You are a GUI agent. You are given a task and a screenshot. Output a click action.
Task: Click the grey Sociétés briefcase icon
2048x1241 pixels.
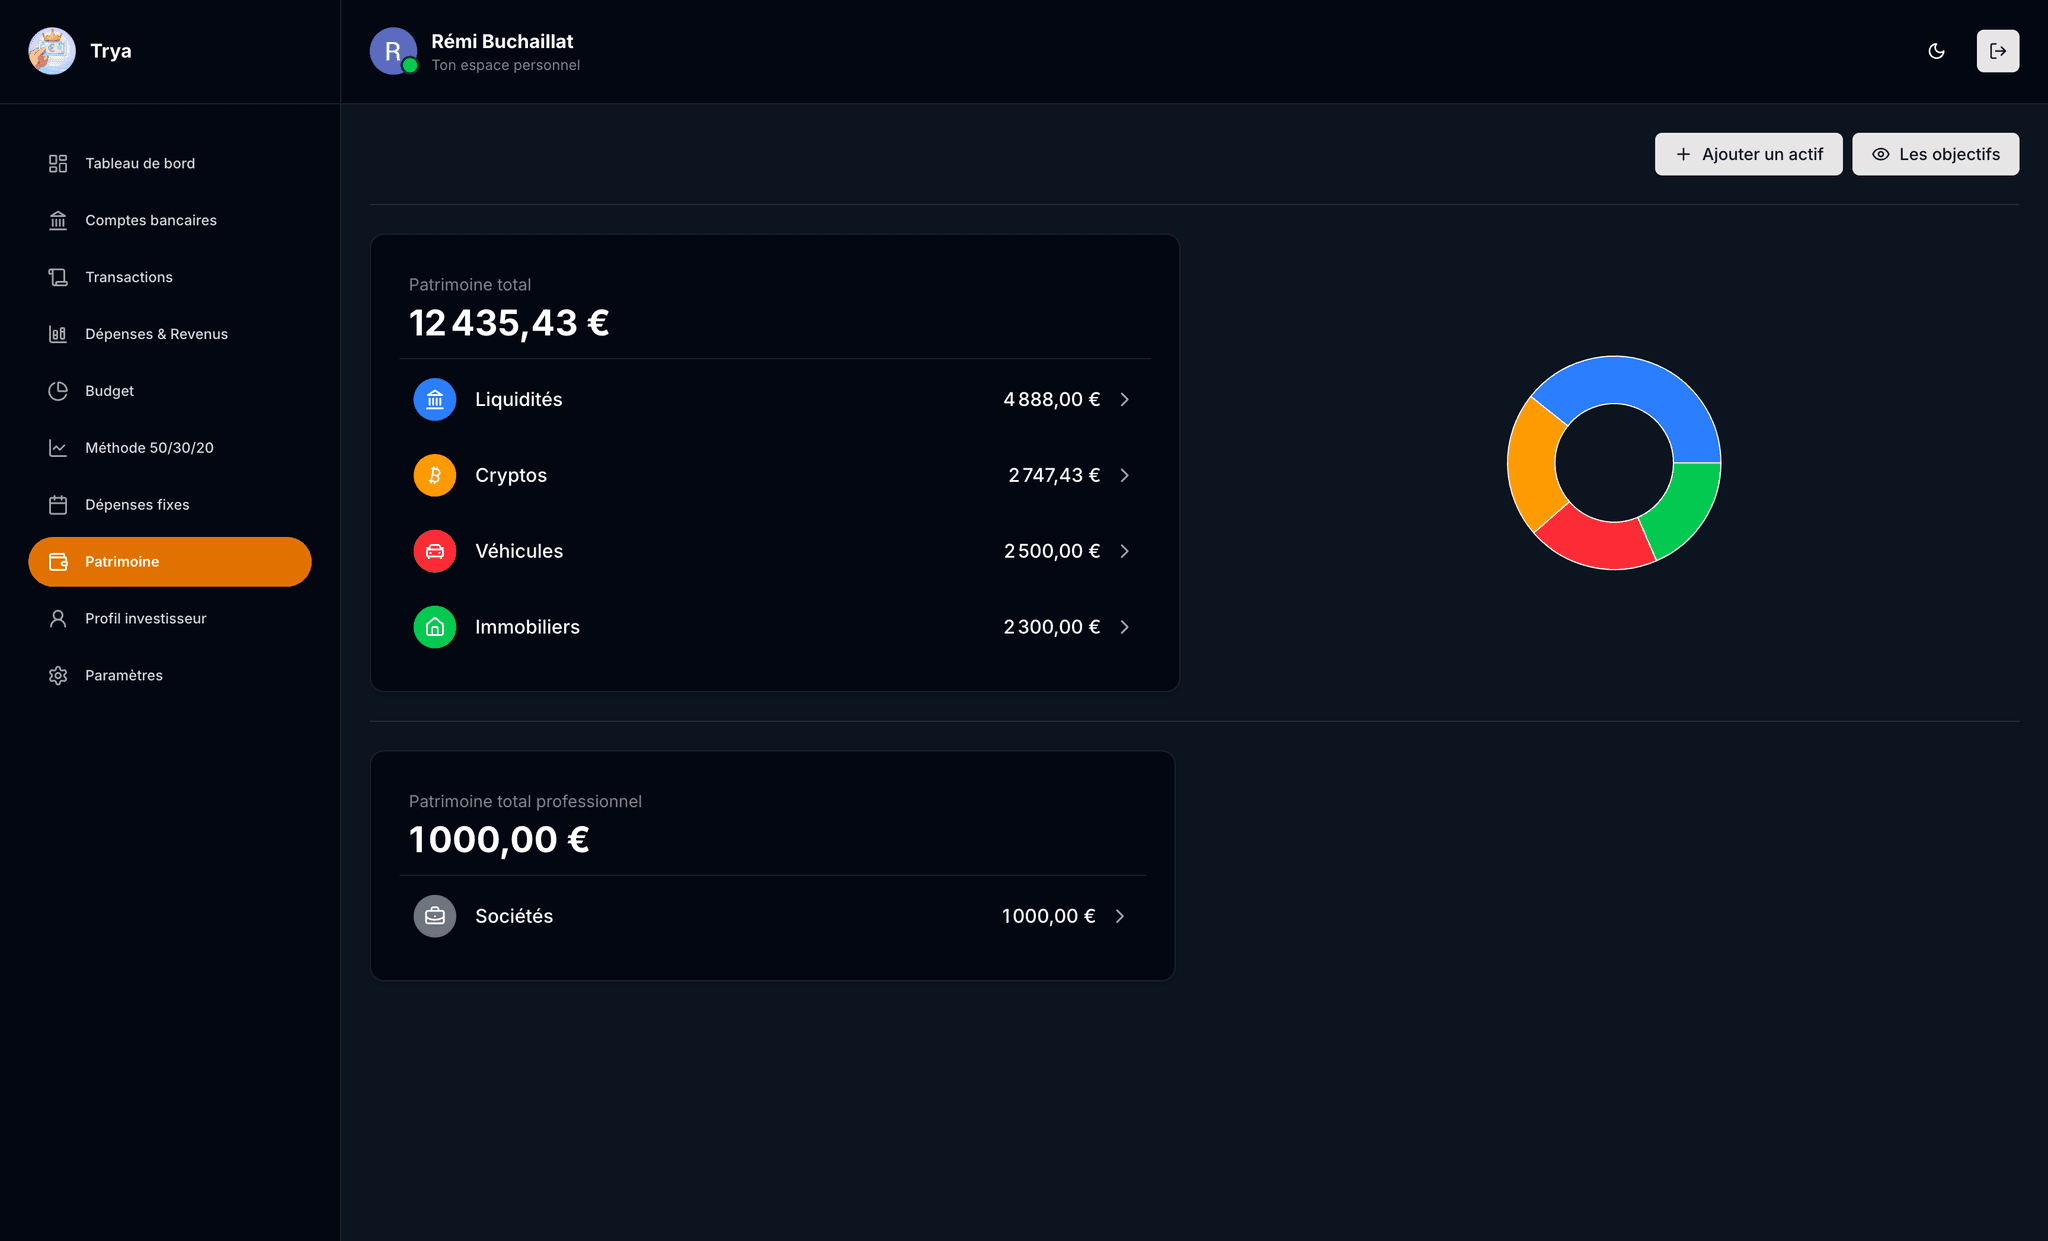pyautogui.click(x=435, y=916)
